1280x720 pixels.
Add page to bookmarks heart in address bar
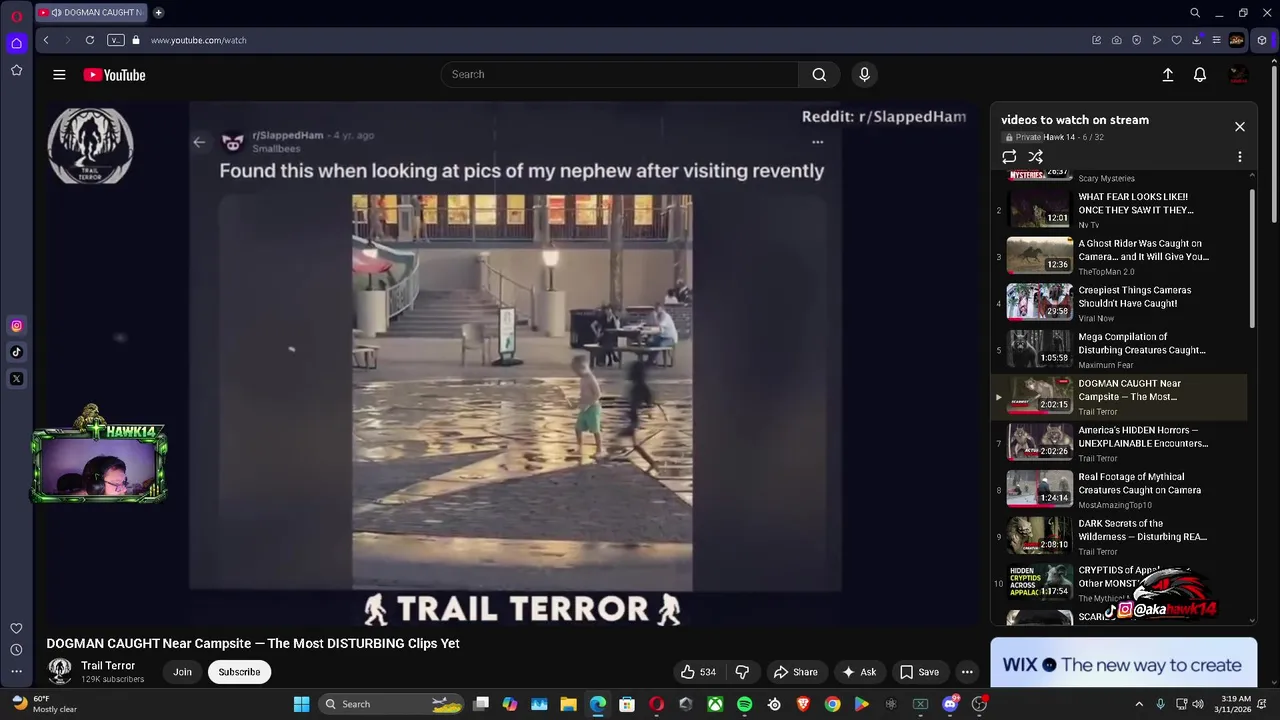1176,40
